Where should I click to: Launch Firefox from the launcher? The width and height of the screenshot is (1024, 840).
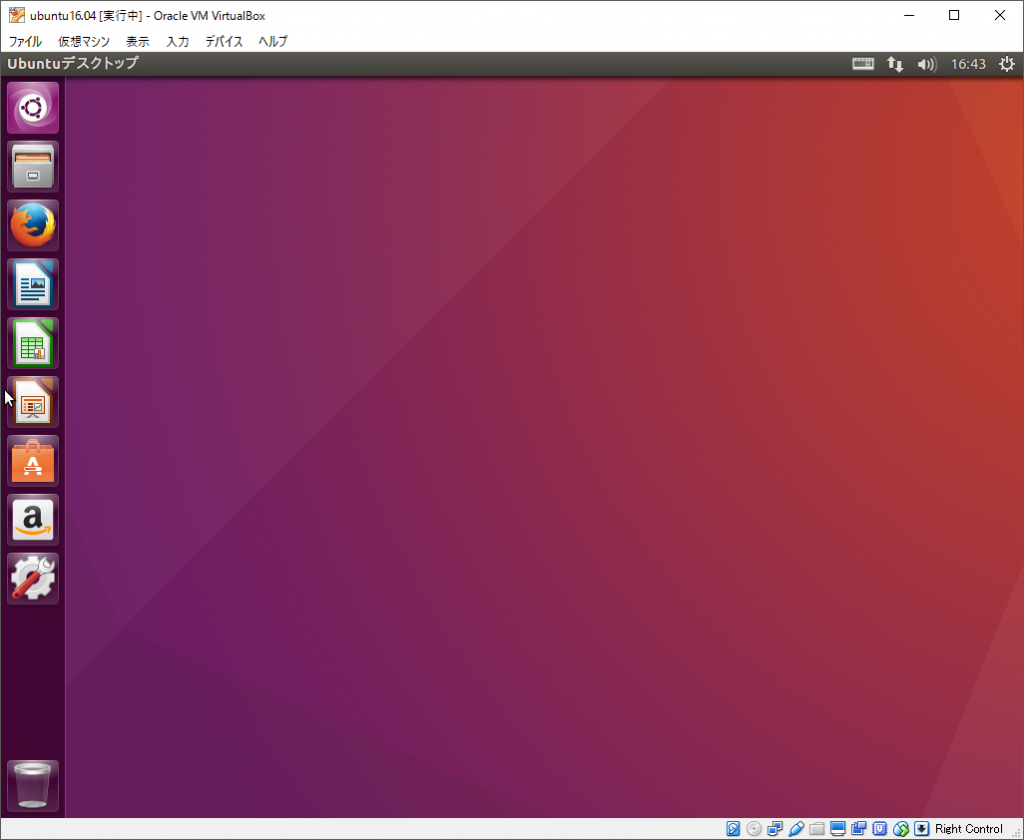[32, 225]
